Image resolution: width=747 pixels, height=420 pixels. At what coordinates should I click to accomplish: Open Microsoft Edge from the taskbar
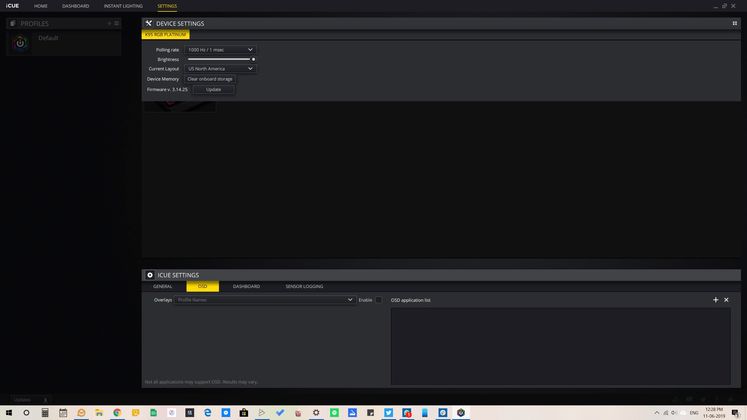[208, 413]
